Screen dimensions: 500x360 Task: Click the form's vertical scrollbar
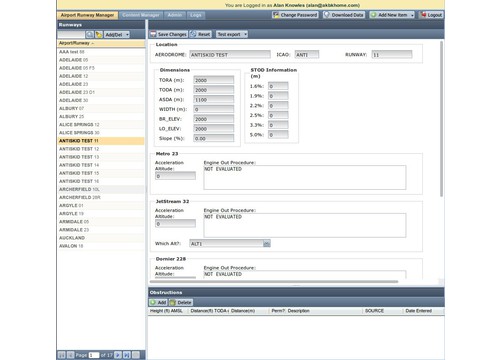click(x=441, y=119)
